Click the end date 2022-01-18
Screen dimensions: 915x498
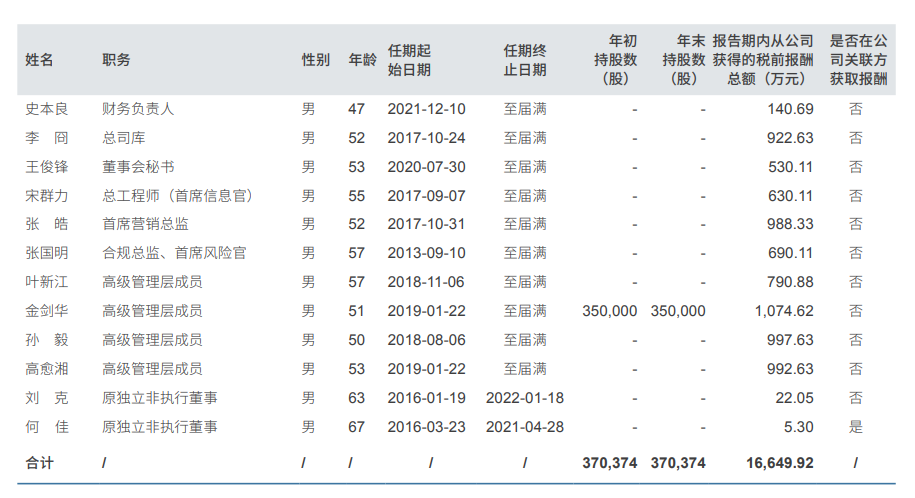[525, 398]
